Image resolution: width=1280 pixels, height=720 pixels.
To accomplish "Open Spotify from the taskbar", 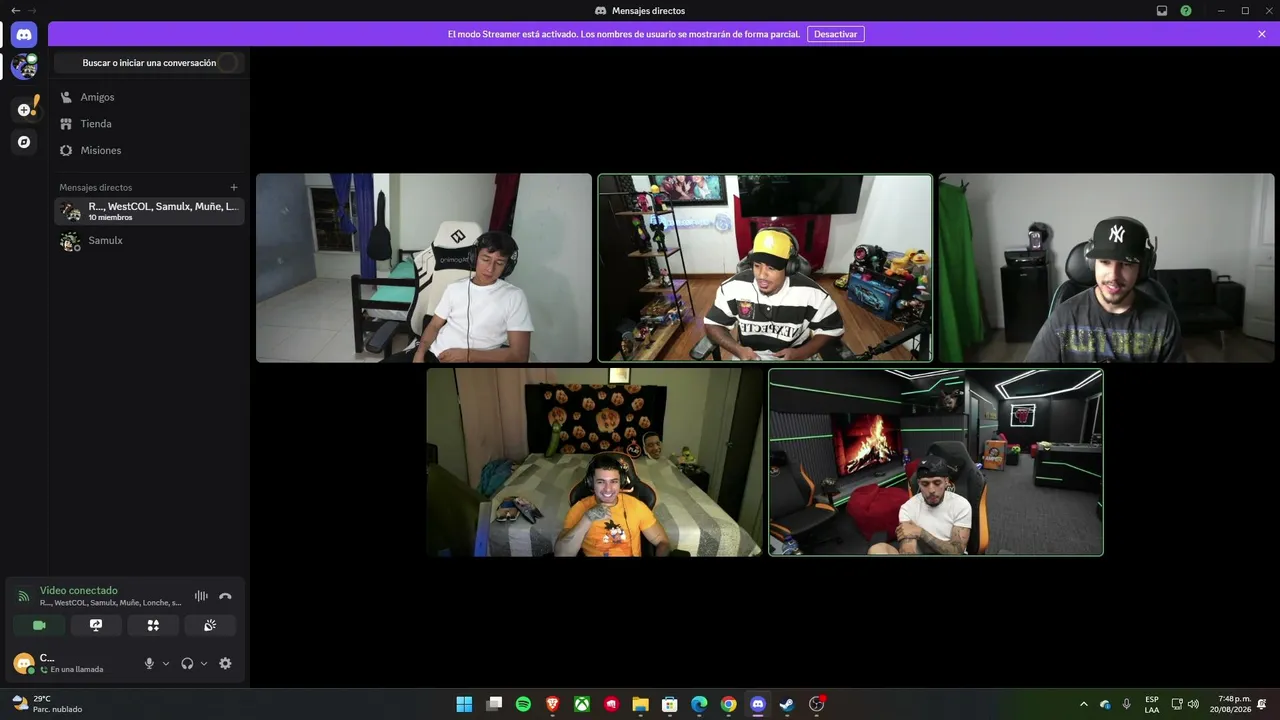I will pos(523,704).
